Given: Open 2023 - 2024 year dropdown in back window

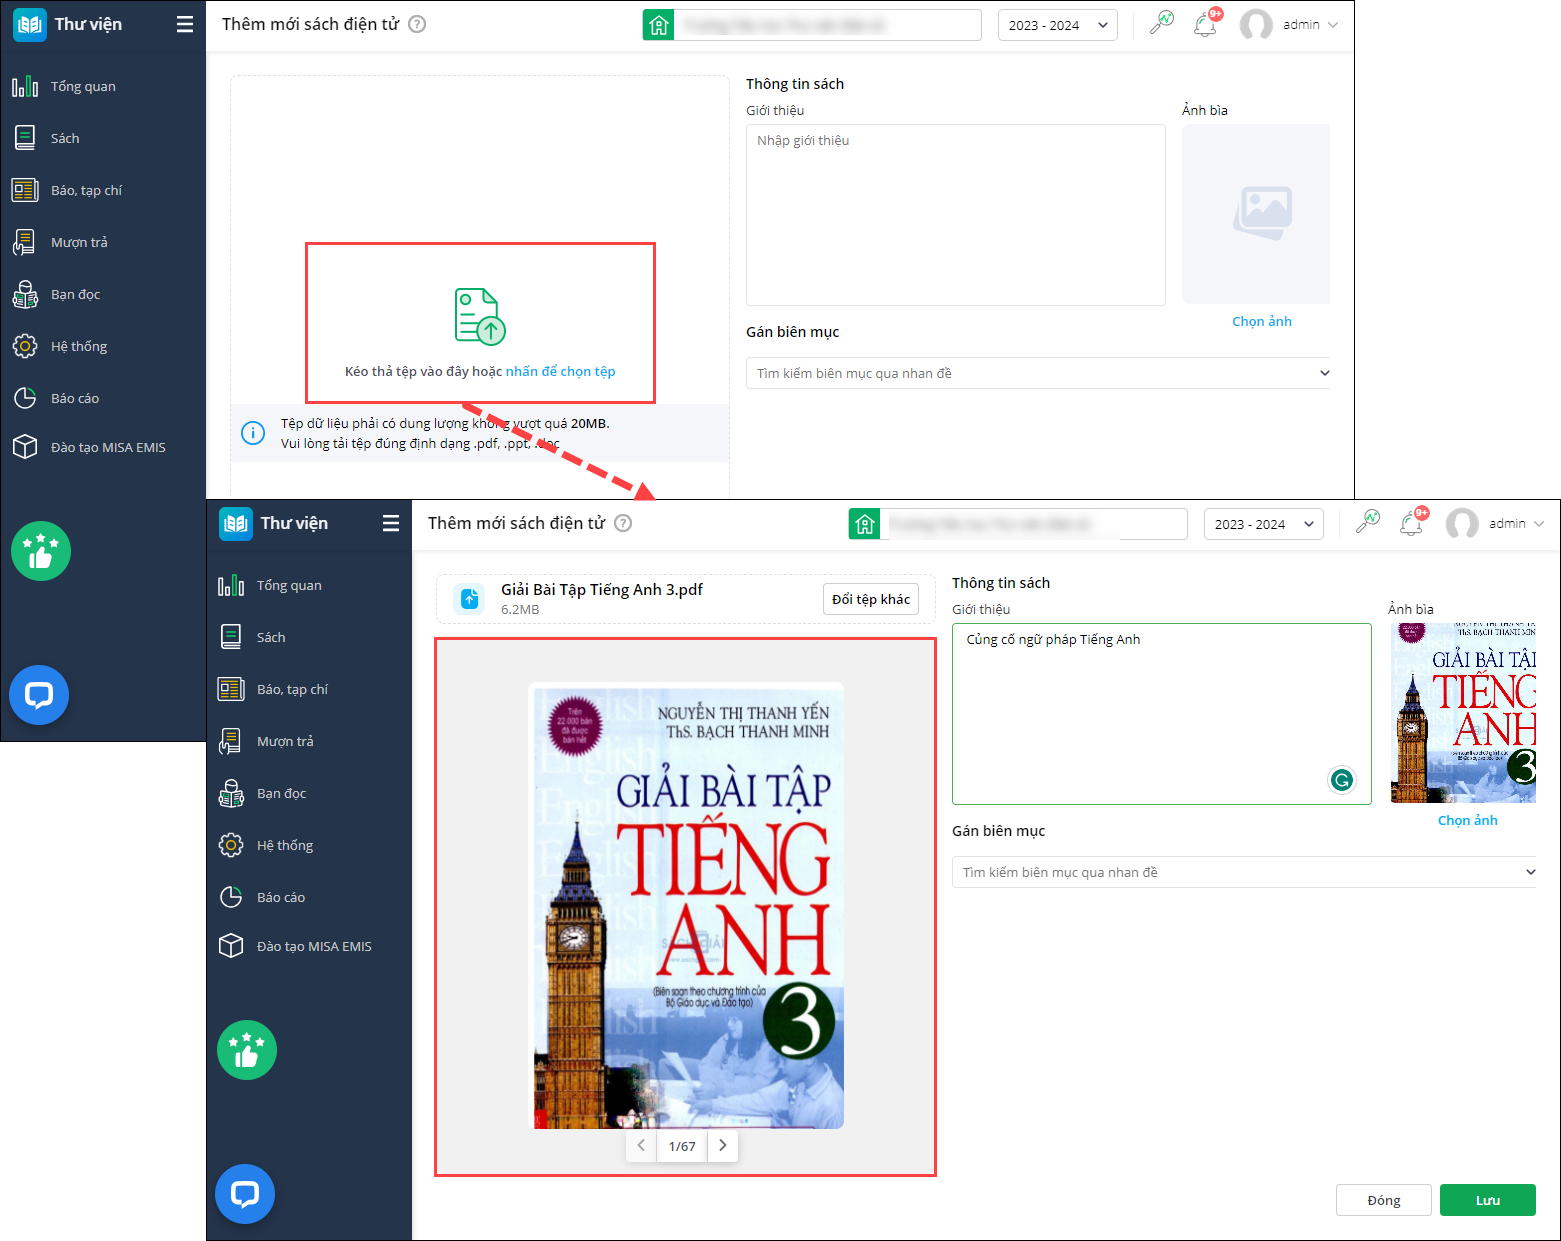Looking at the screenshot, I should (x=1058, y=25).
